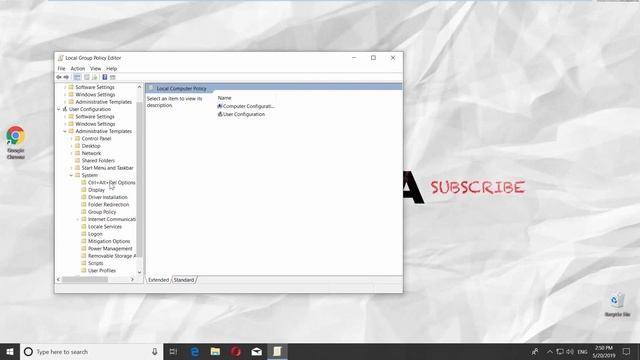
Task: Select the Removable Storage Access folder
Action: [x=109, y=256]
